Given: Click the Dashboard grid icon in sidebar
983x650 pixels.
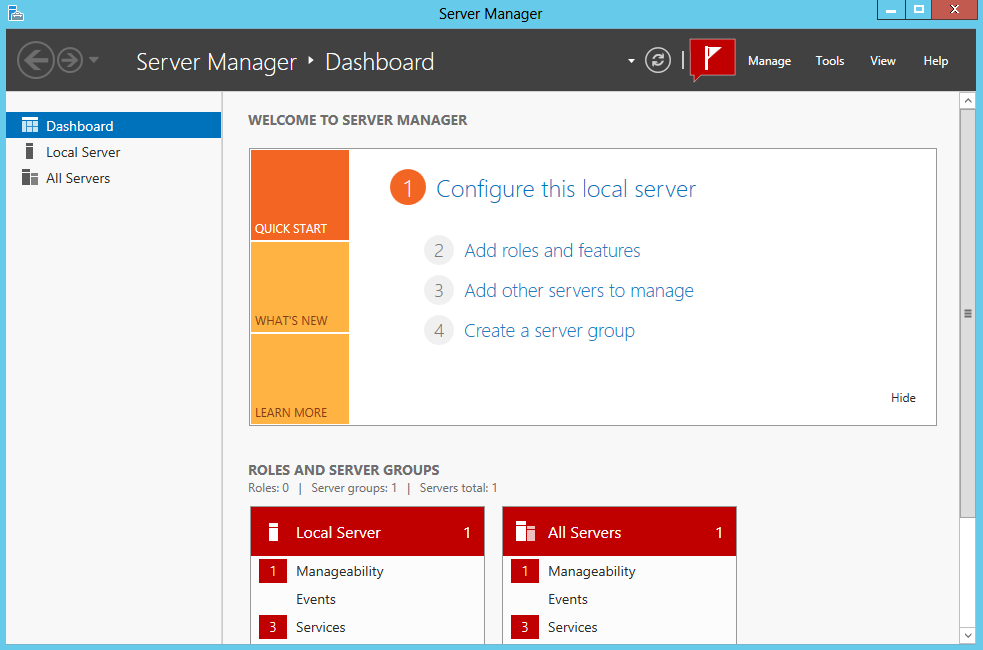Looking at the screenshot, I should click(x=29, y=125).
